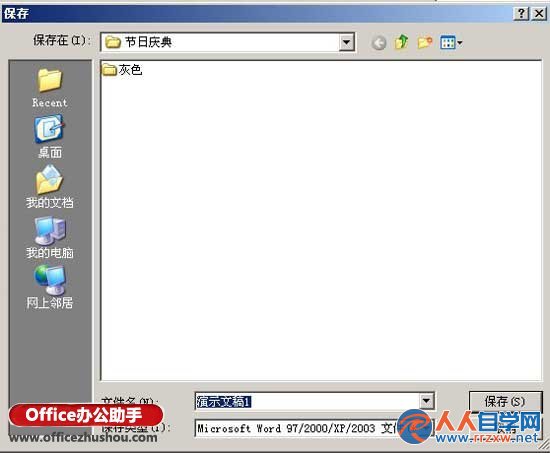The width and height of the screenshot is (550, 453).
Task: Open 网上邻居 in the places bar
Action: click(x=49, y=287)
